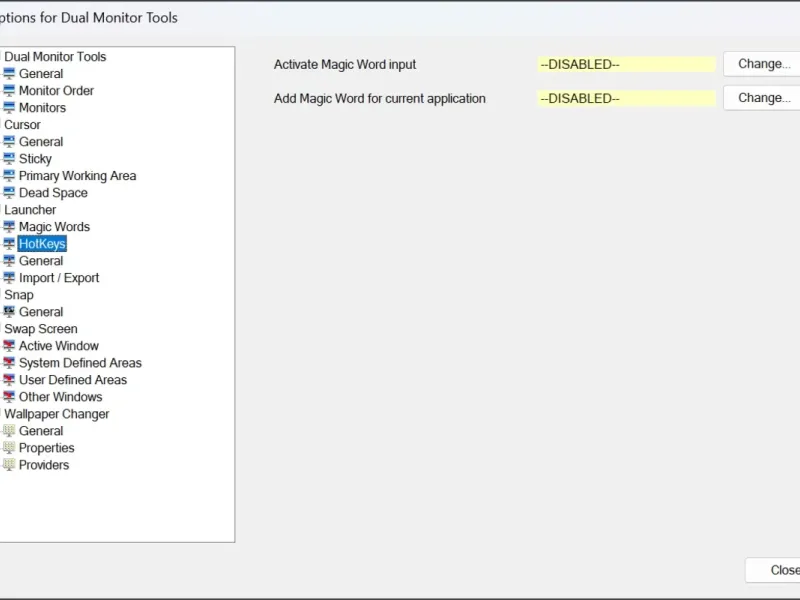The width and height of the screenshot is (800, 600).
Task: Click the "Activate Magic Word input" label
Action: coord(345,64)
